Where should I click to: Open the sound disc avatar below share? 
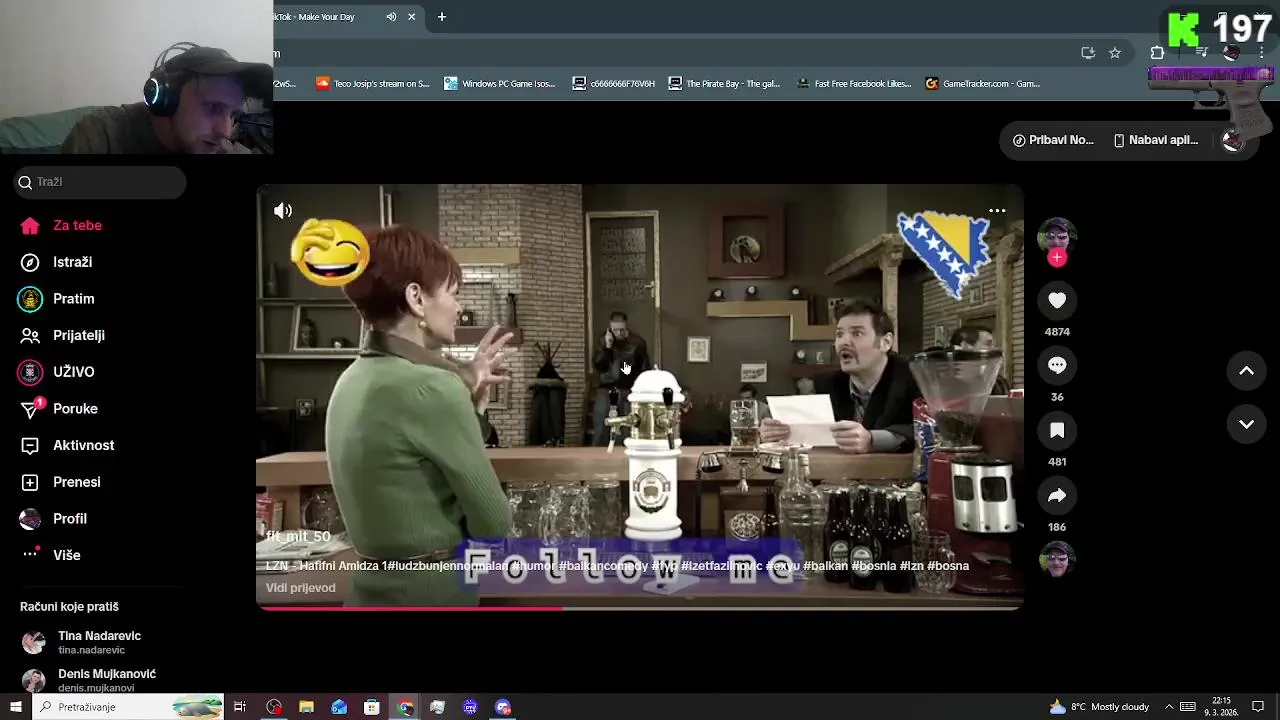coord(1057,560)
